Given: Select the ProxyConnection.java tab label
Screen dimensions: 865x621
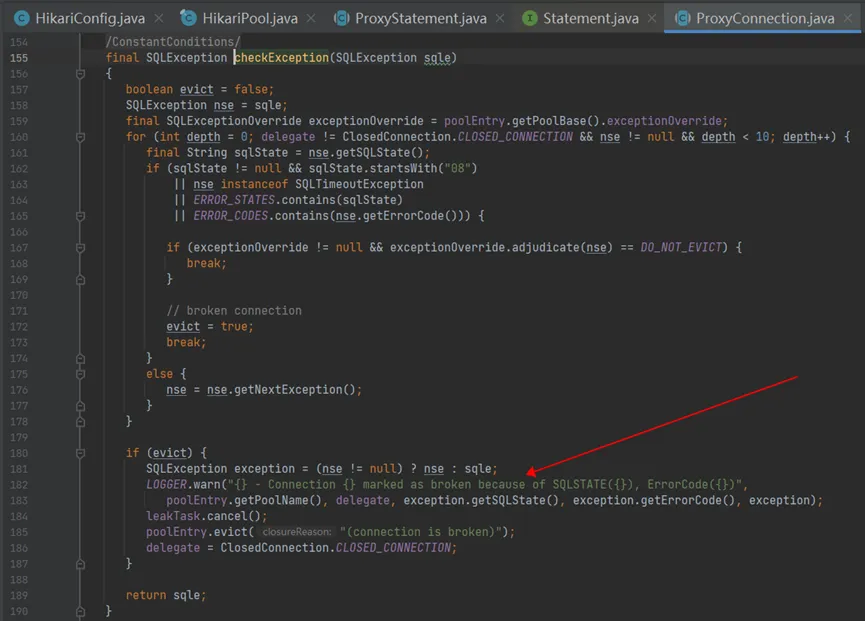Looking at the screenshot, I should pos(765,19).
